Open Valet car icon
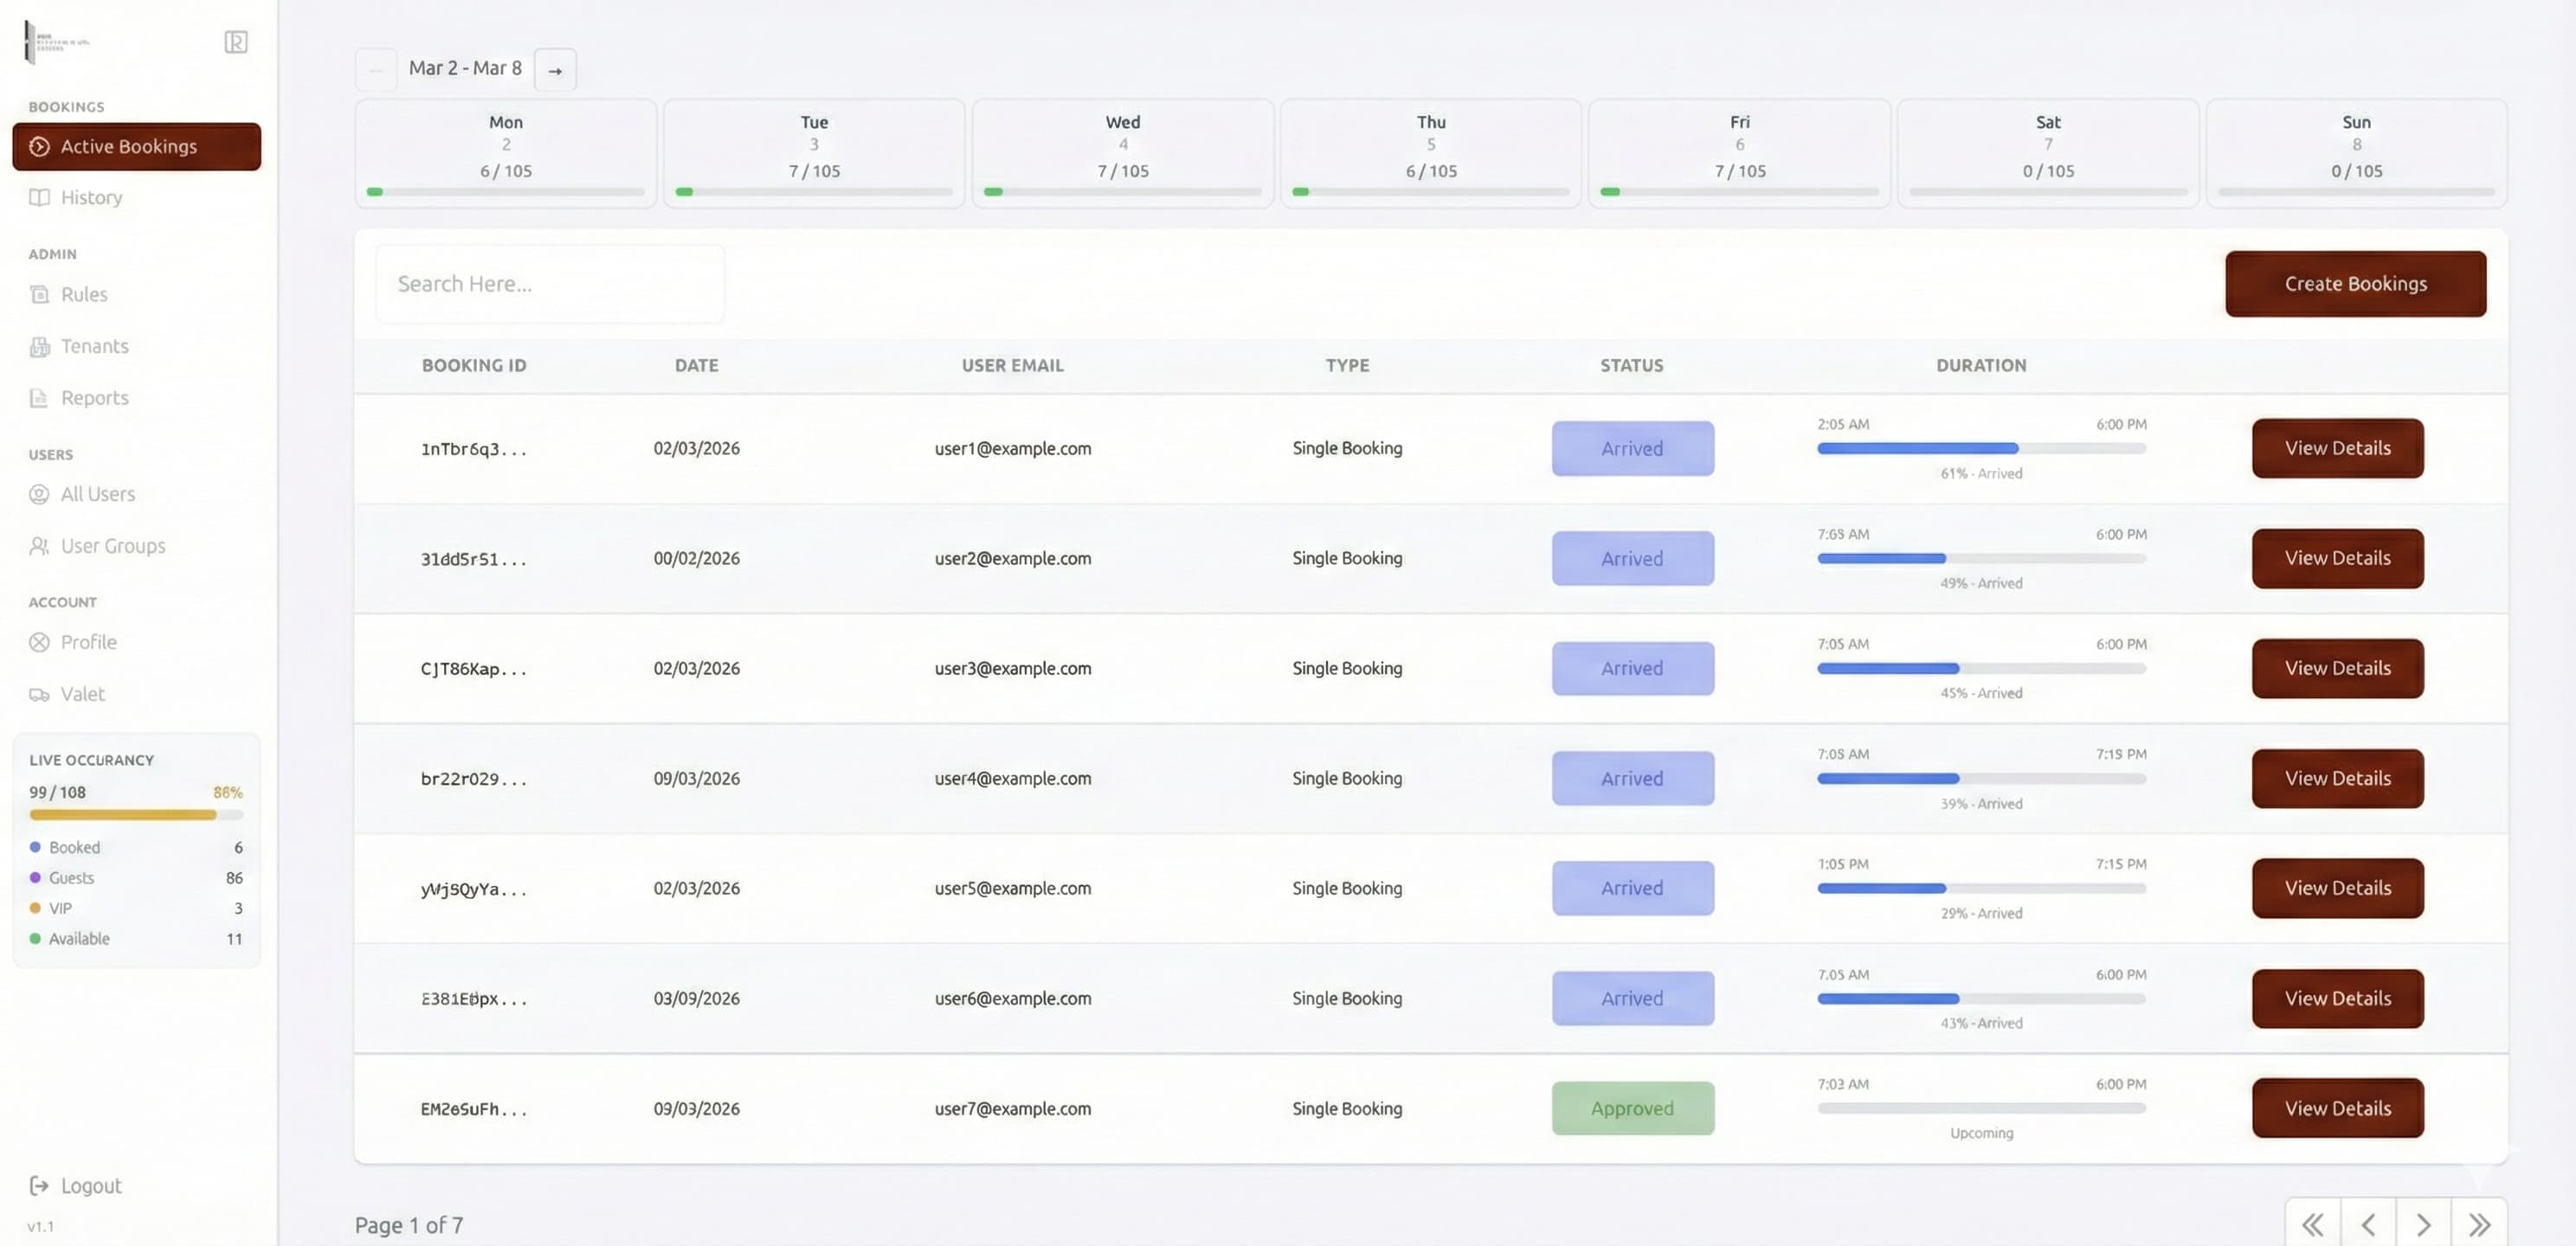The height and width of the screenshot is (1246, 2576). coord(39,694)
